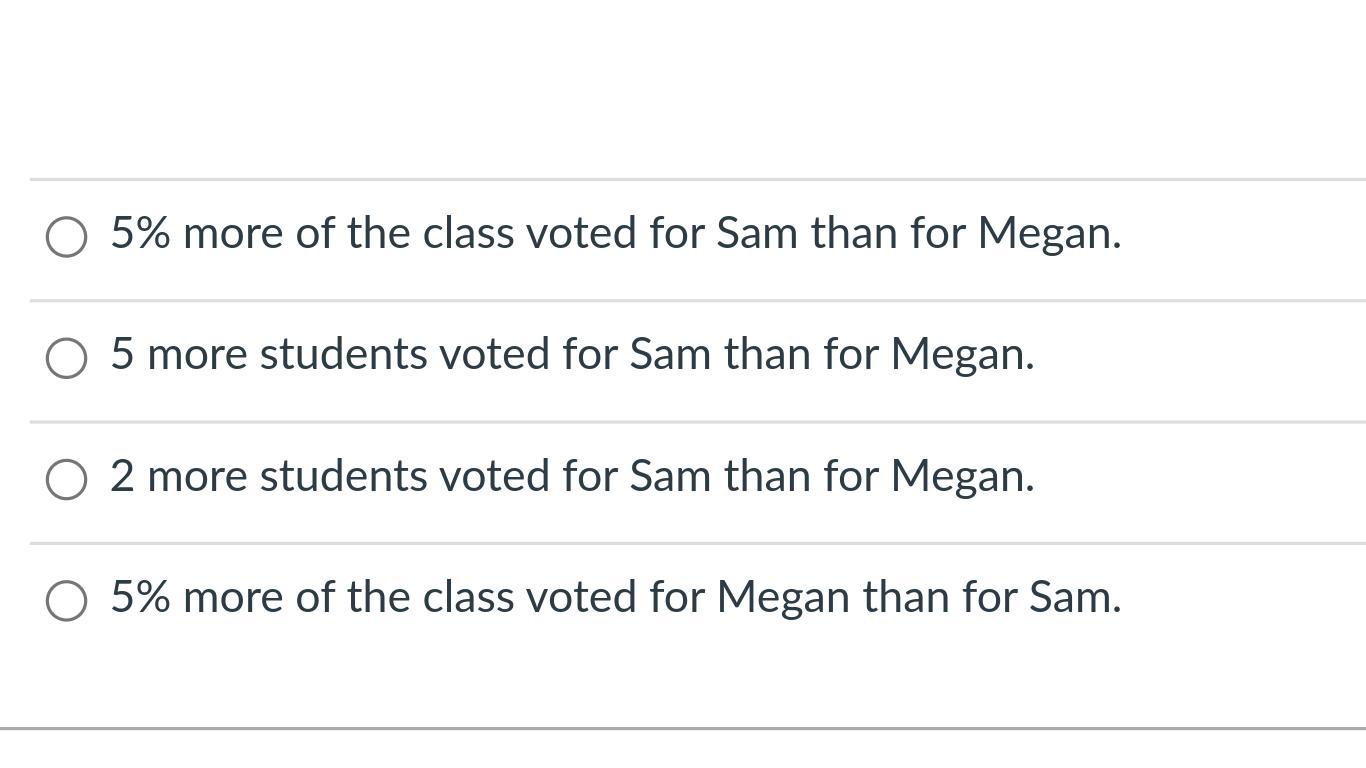The image size is (1366, 768).
Task: Click answer text '5% more of the class voted for Sam'
Action: click(615, 234)
